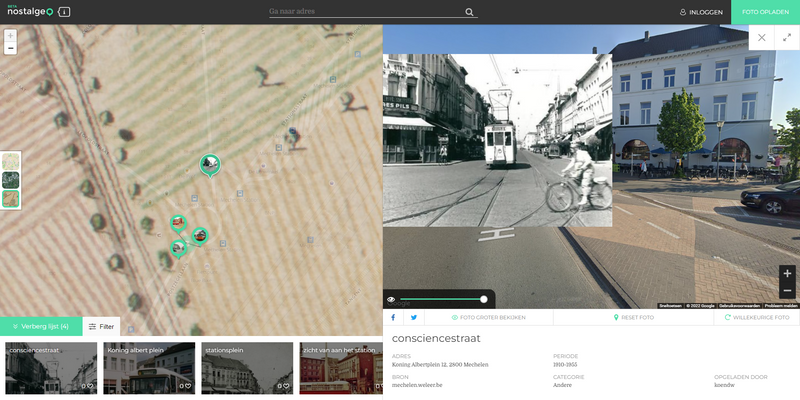
Task: Open Google 'Gebruiksvoorwaarden' link in street view
Action: pyautogui.click(x=739, y=306)
